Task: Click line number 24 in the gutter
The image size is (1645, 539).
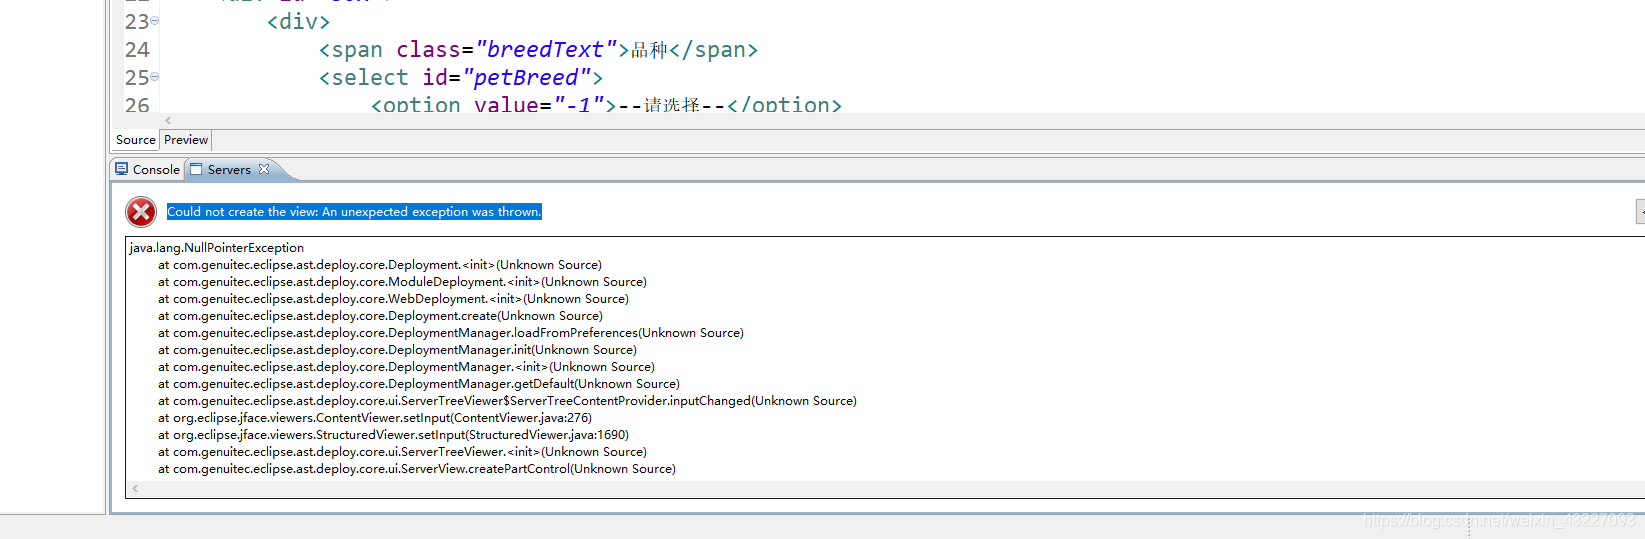Action: (137, 49)
